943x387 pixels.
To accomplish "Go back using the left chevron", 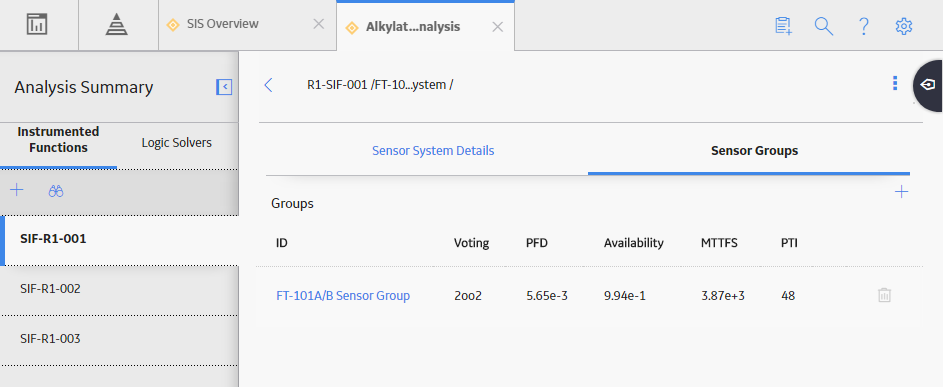I will (268, 85).
